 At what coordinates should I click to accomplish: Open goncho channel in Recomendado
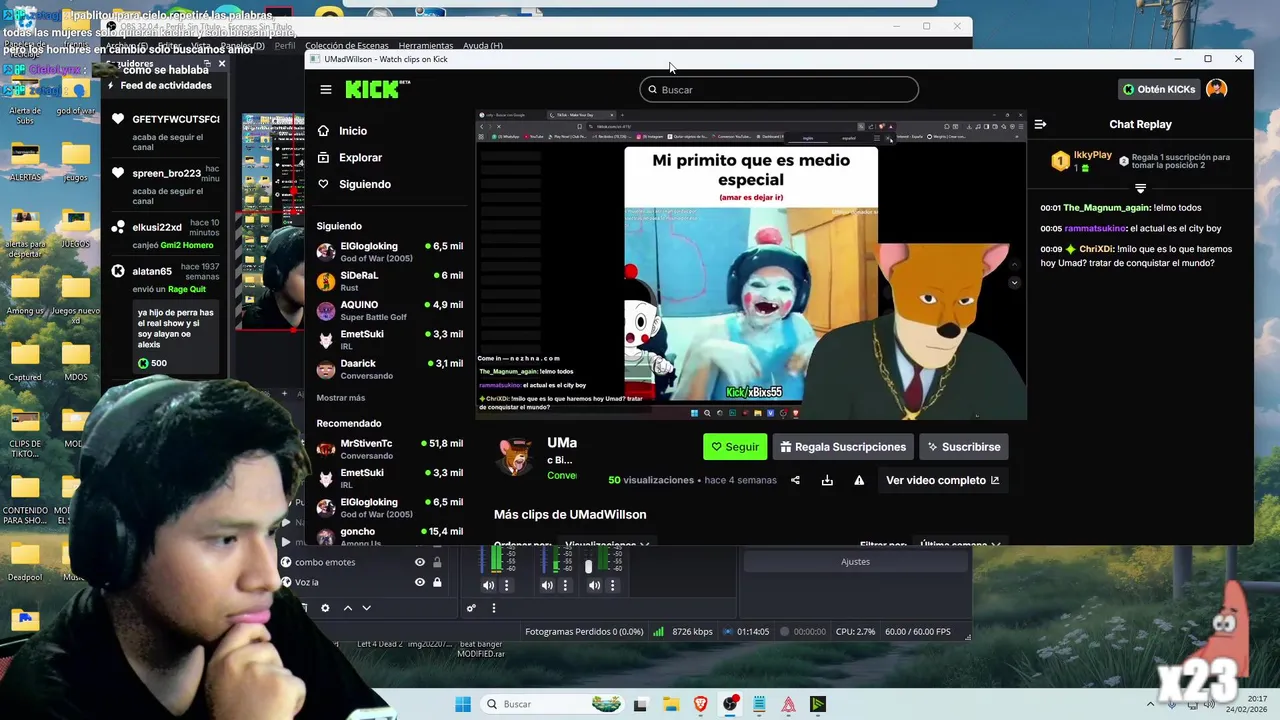click(390, 537)
